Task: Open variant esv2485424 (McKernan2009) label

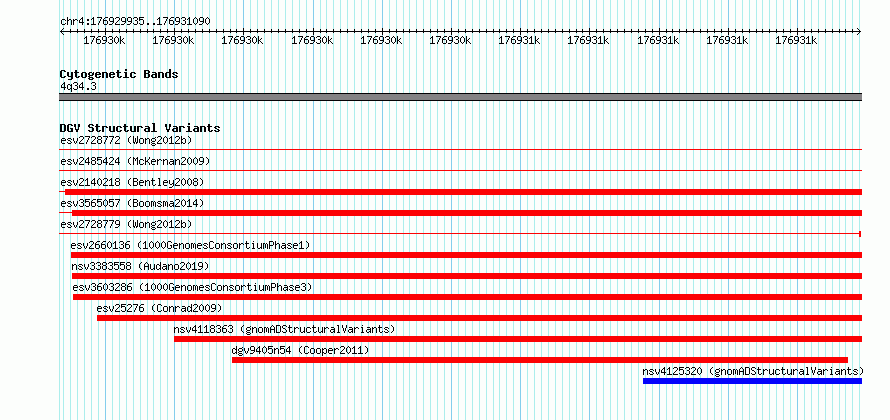Action: click(135, 161)
